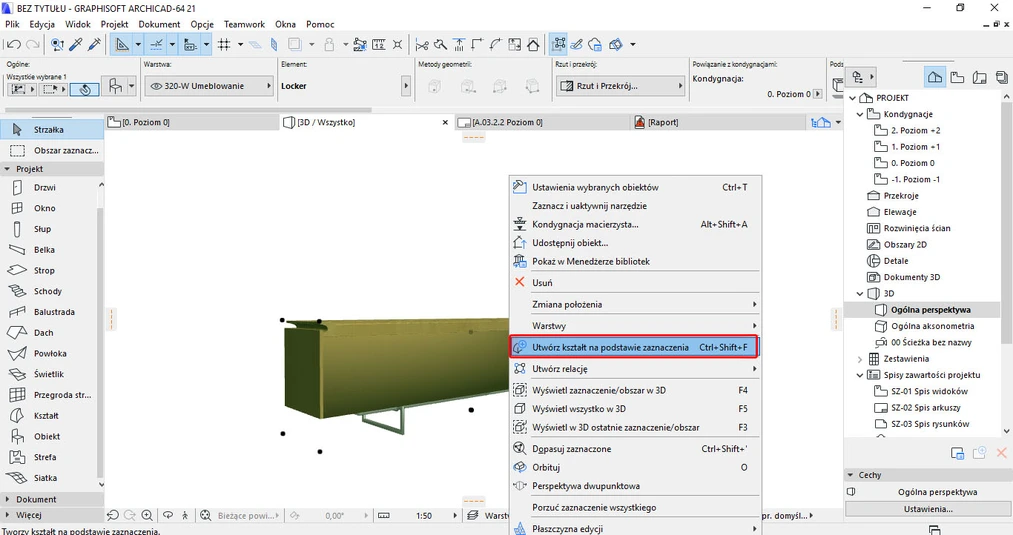Switch to the A.03.2.2 Poziom 0 tab

[x=541, y=122]
